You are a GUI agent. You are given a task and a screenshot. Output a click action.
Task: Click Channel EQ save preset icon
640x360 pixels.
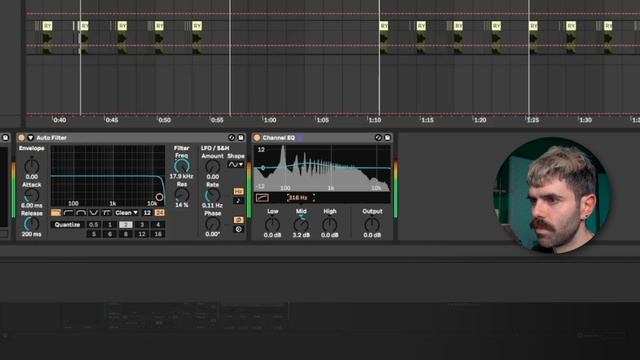[387, 138]
